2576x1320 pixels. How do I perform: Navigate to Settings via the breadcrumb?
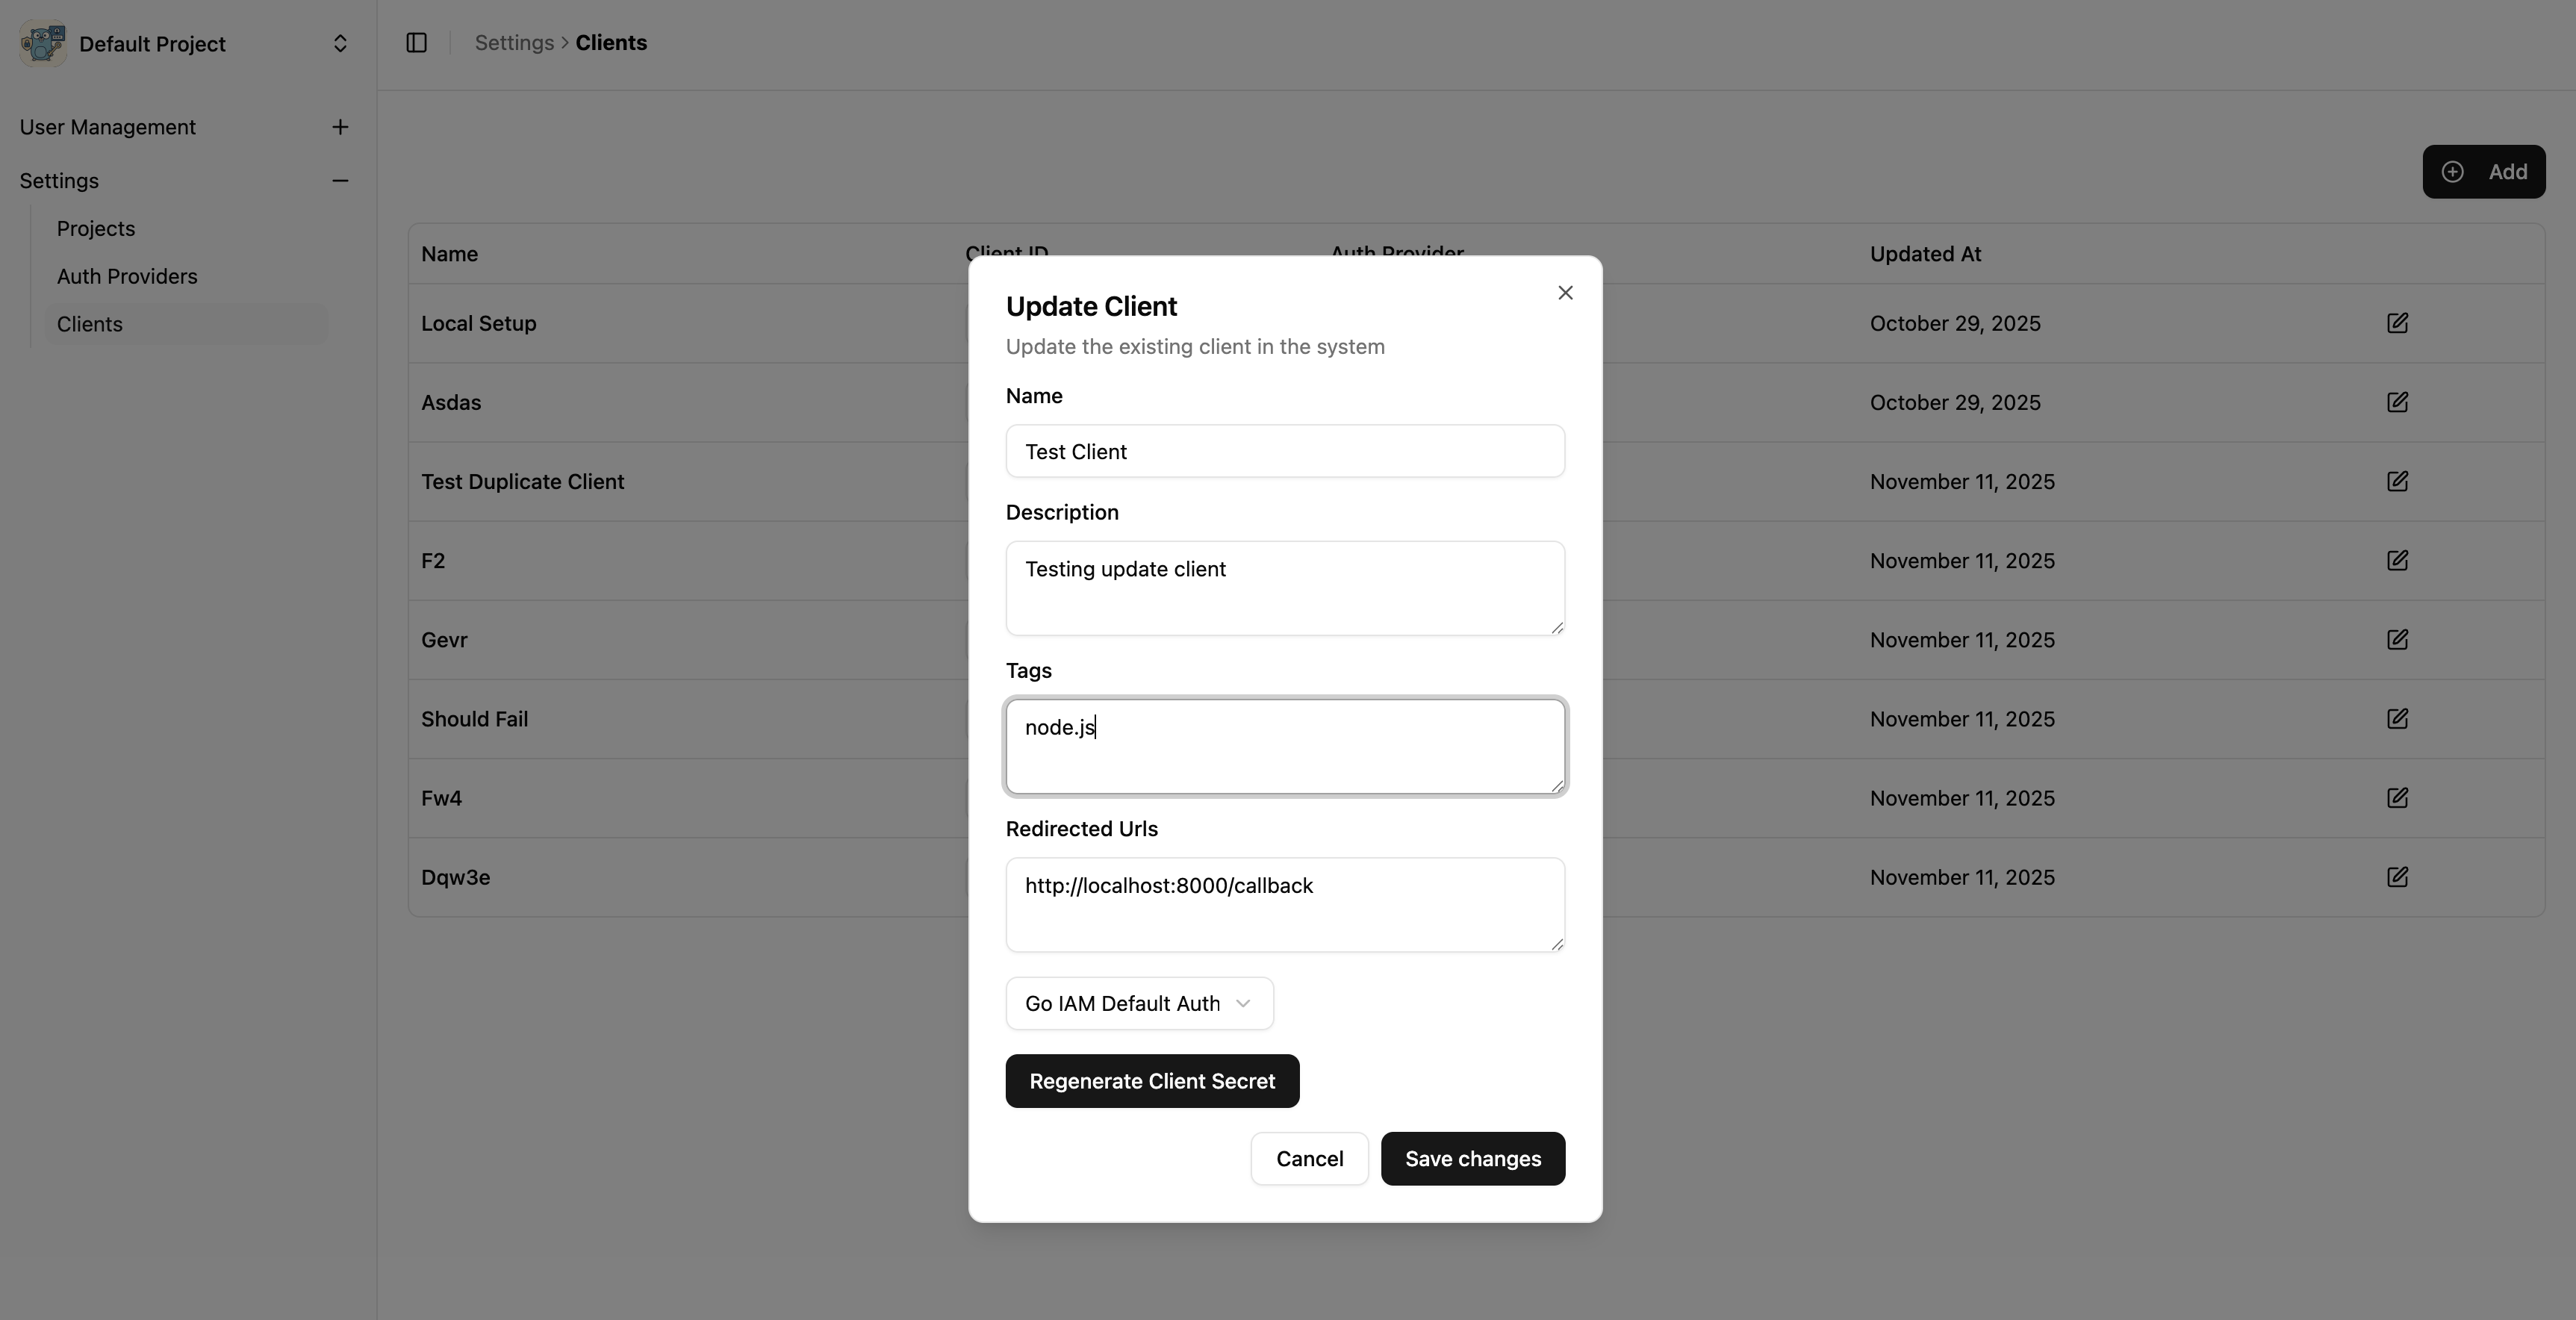[513, 42]
